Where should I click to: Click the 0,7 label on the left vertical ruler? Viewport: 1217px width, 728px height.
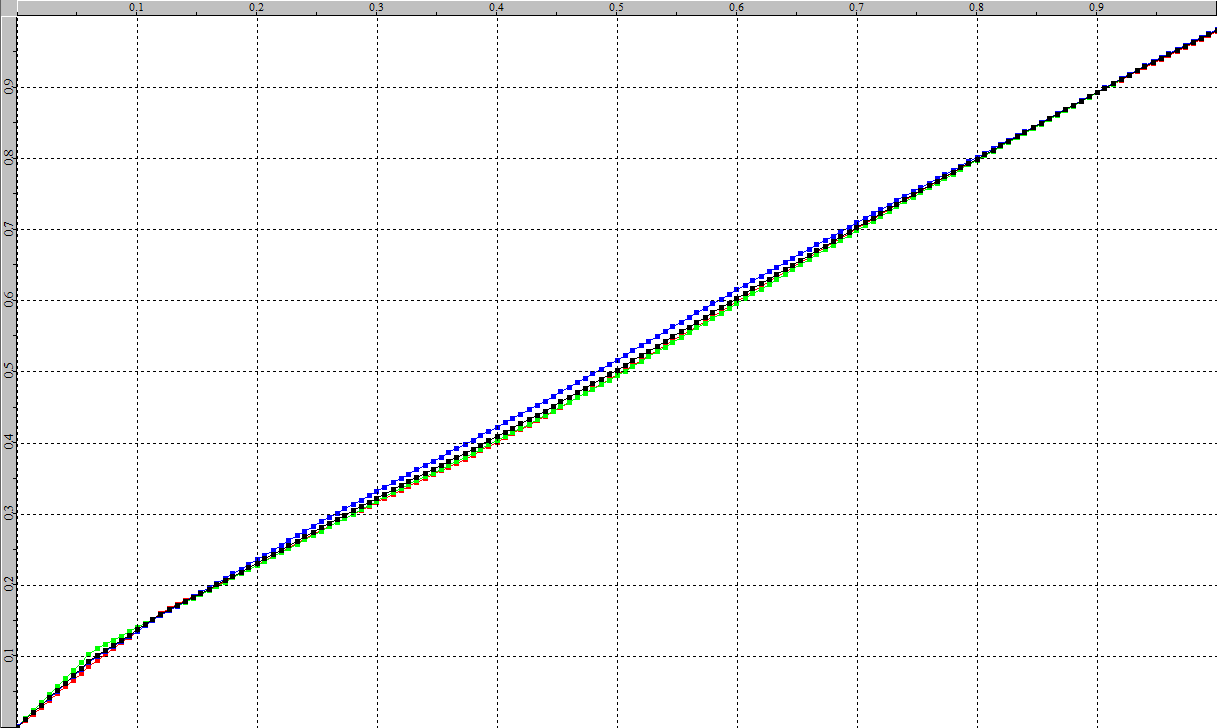click(8, 229)
